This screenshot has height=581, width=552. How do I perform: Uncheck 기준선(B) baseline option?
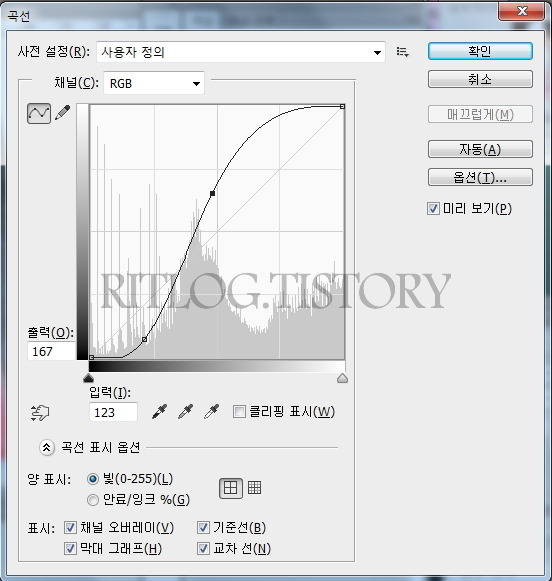[x=203, y=528]
